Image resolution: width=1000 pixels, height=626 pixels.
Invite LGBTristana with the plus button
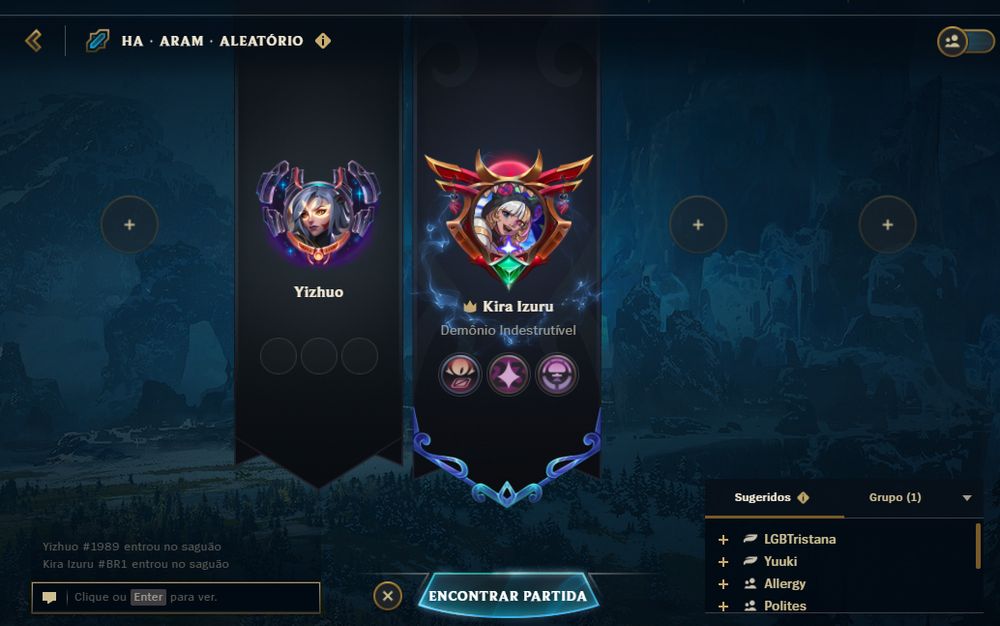click(723, 540)
